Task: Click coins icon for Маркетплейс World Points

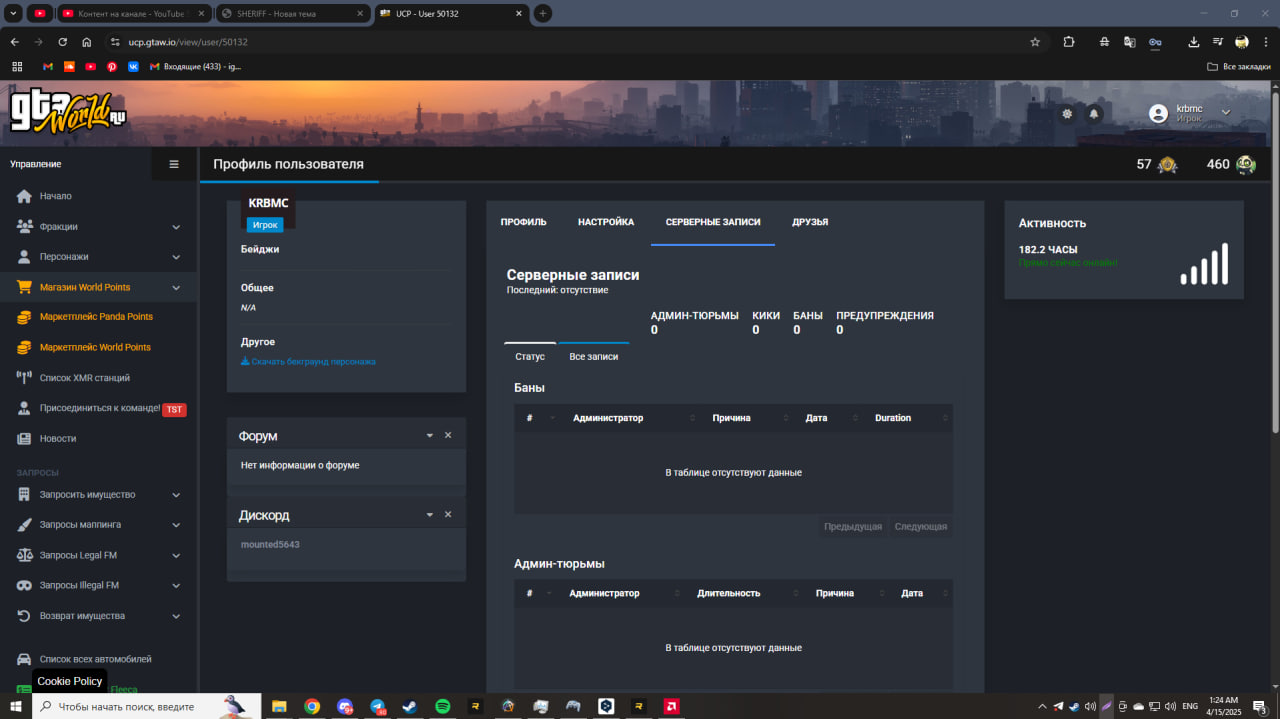Action: pyautogui.click(x=25, y=347)
